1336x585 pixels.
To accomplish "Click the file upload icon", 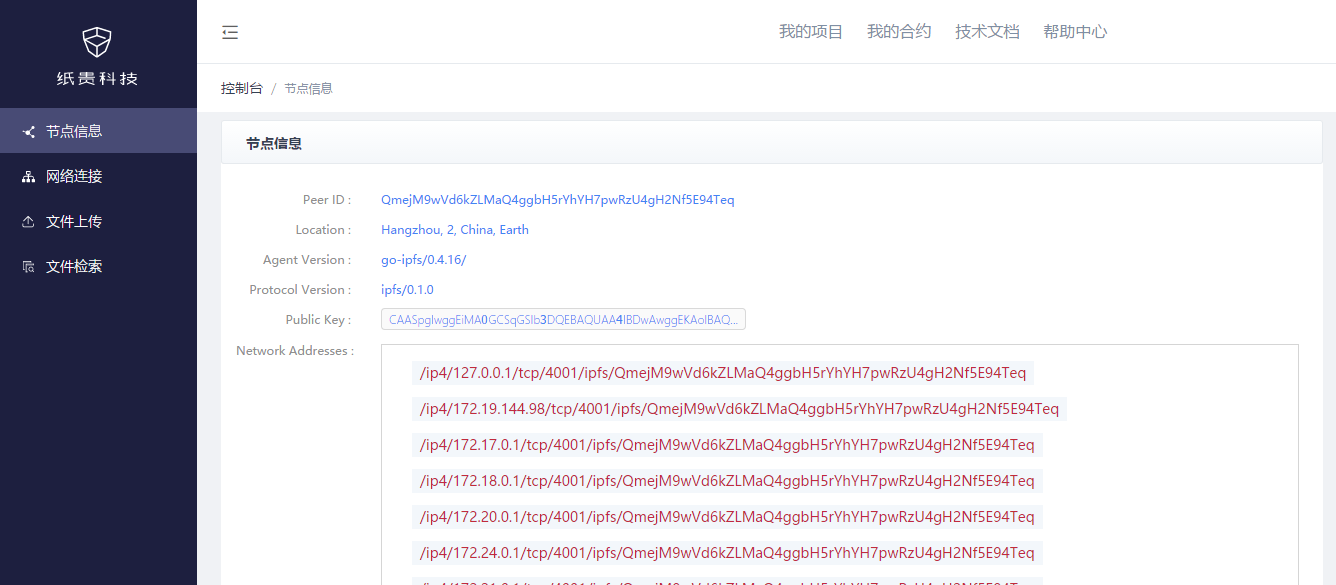I will pyautogui.click(x=29, y=222).
